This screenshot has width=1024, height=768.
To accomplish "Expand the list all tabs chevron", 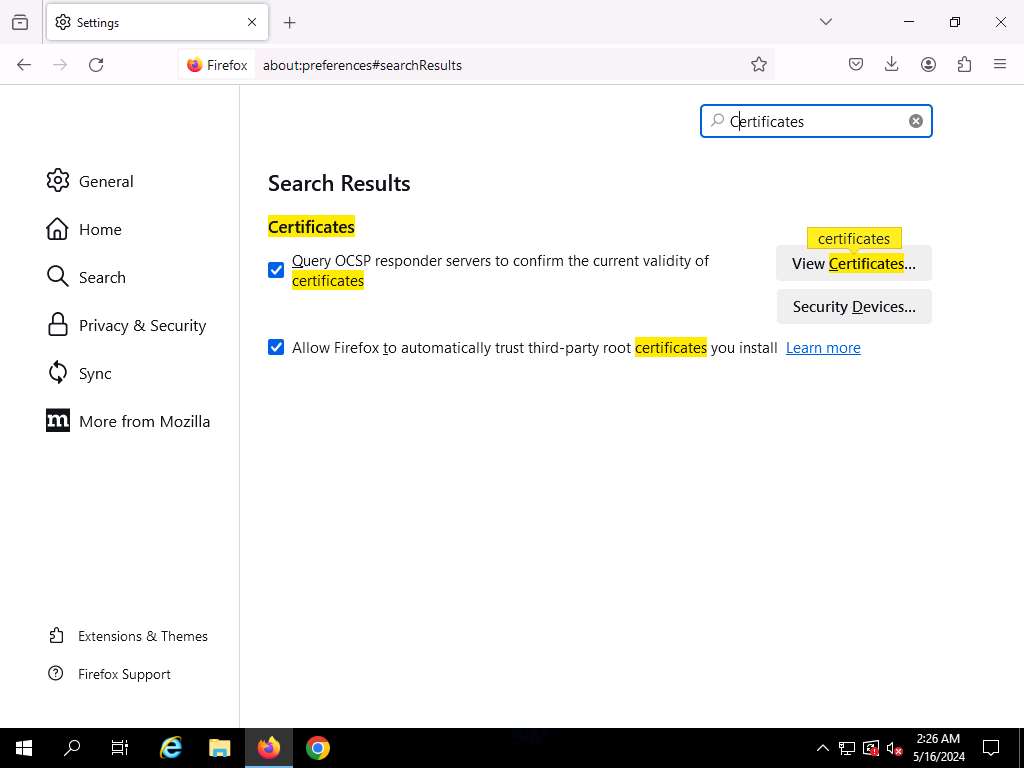I will pos(826,22).
